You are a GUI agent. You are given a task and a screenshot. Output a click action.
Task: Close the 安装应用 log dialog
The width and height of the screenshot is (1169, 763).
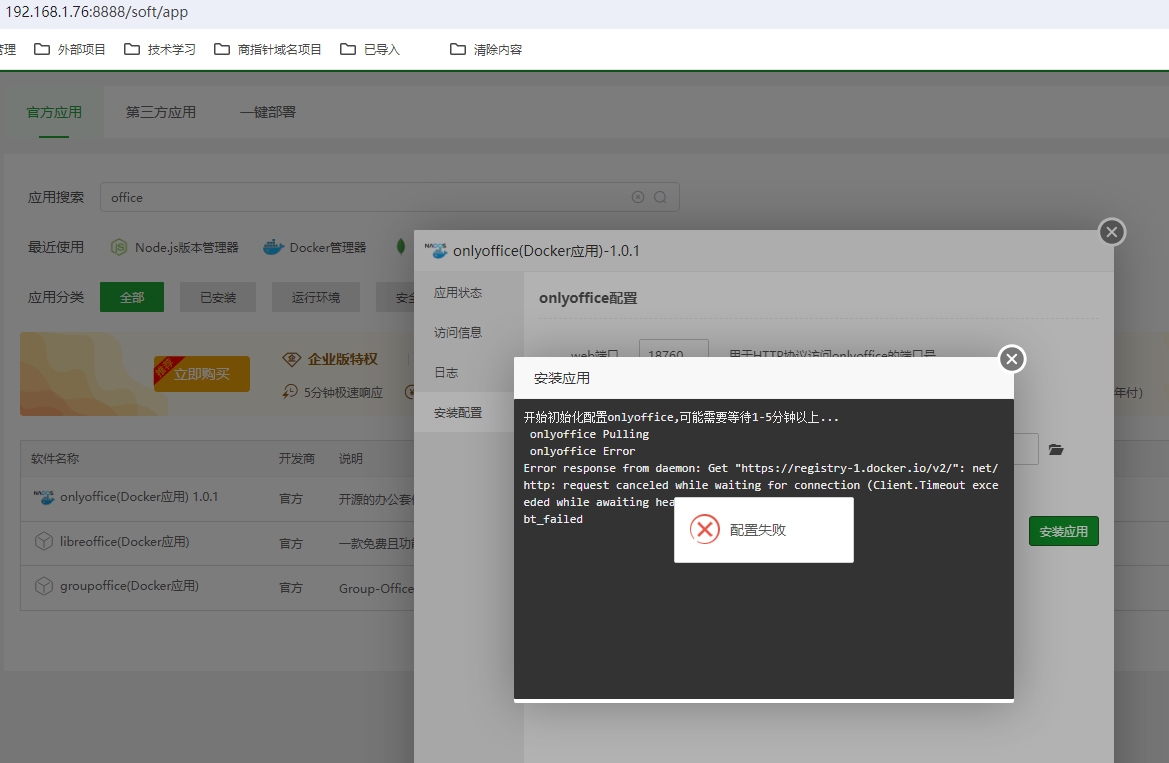(x=1012, y=359)
